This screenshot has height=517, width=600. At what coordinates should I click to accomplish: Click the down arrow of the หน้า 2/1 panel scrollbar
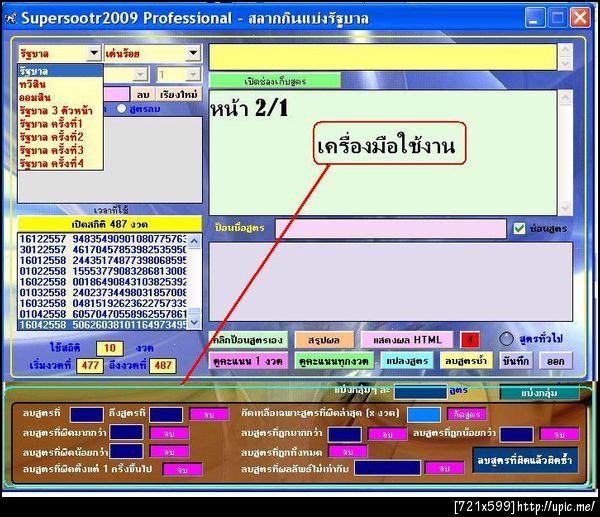coord(566,208)
